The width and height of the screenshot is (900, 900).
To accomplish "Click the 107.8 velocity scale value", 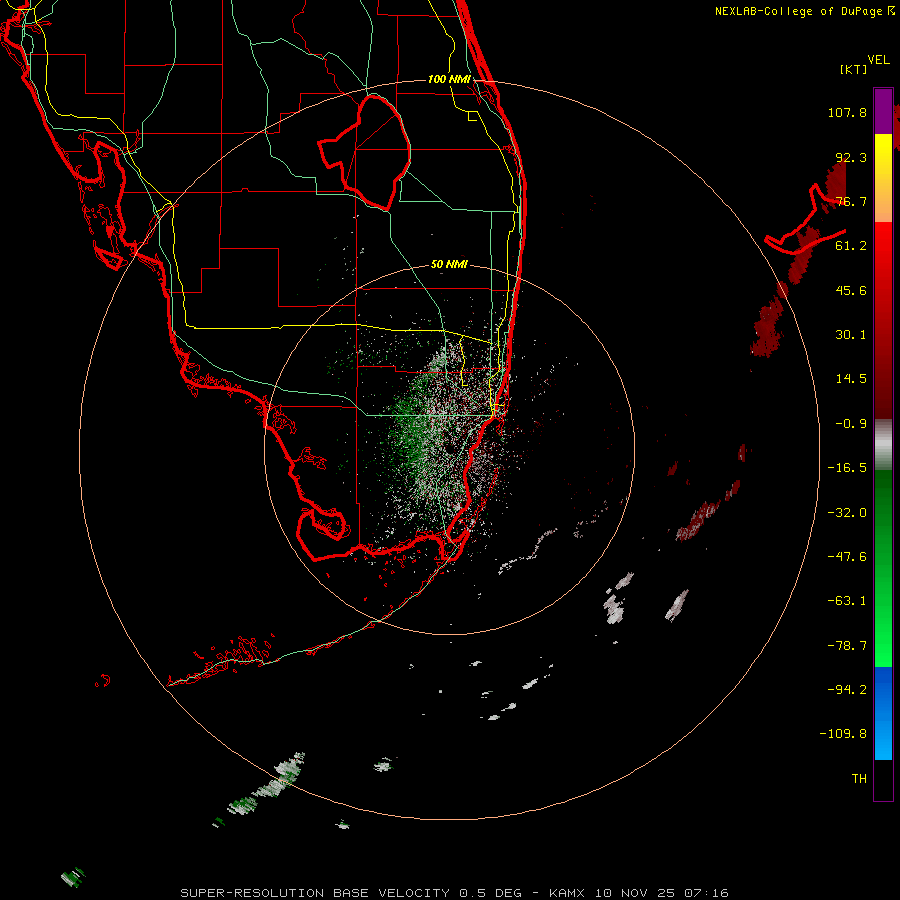I will (847, 112).
